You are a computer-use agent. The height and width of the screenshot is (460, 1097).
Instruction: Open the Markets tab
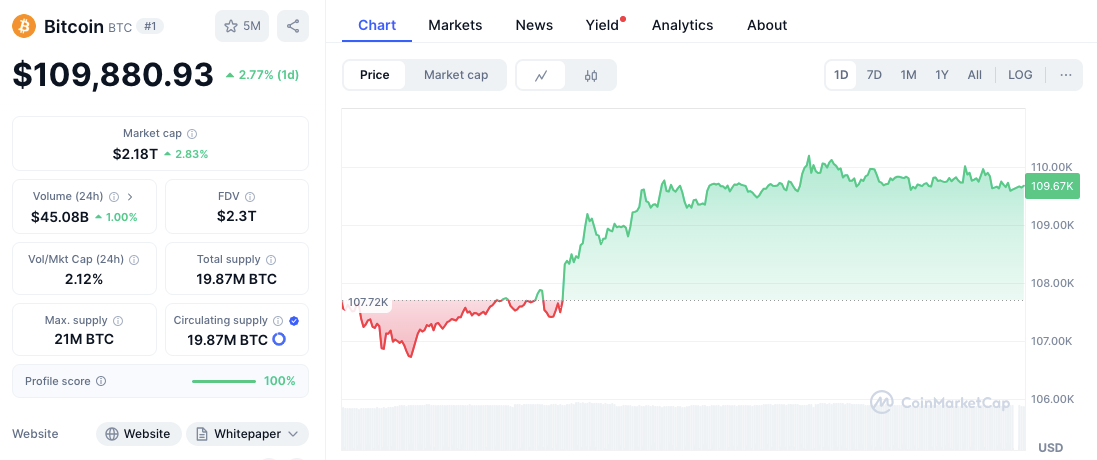455,25
